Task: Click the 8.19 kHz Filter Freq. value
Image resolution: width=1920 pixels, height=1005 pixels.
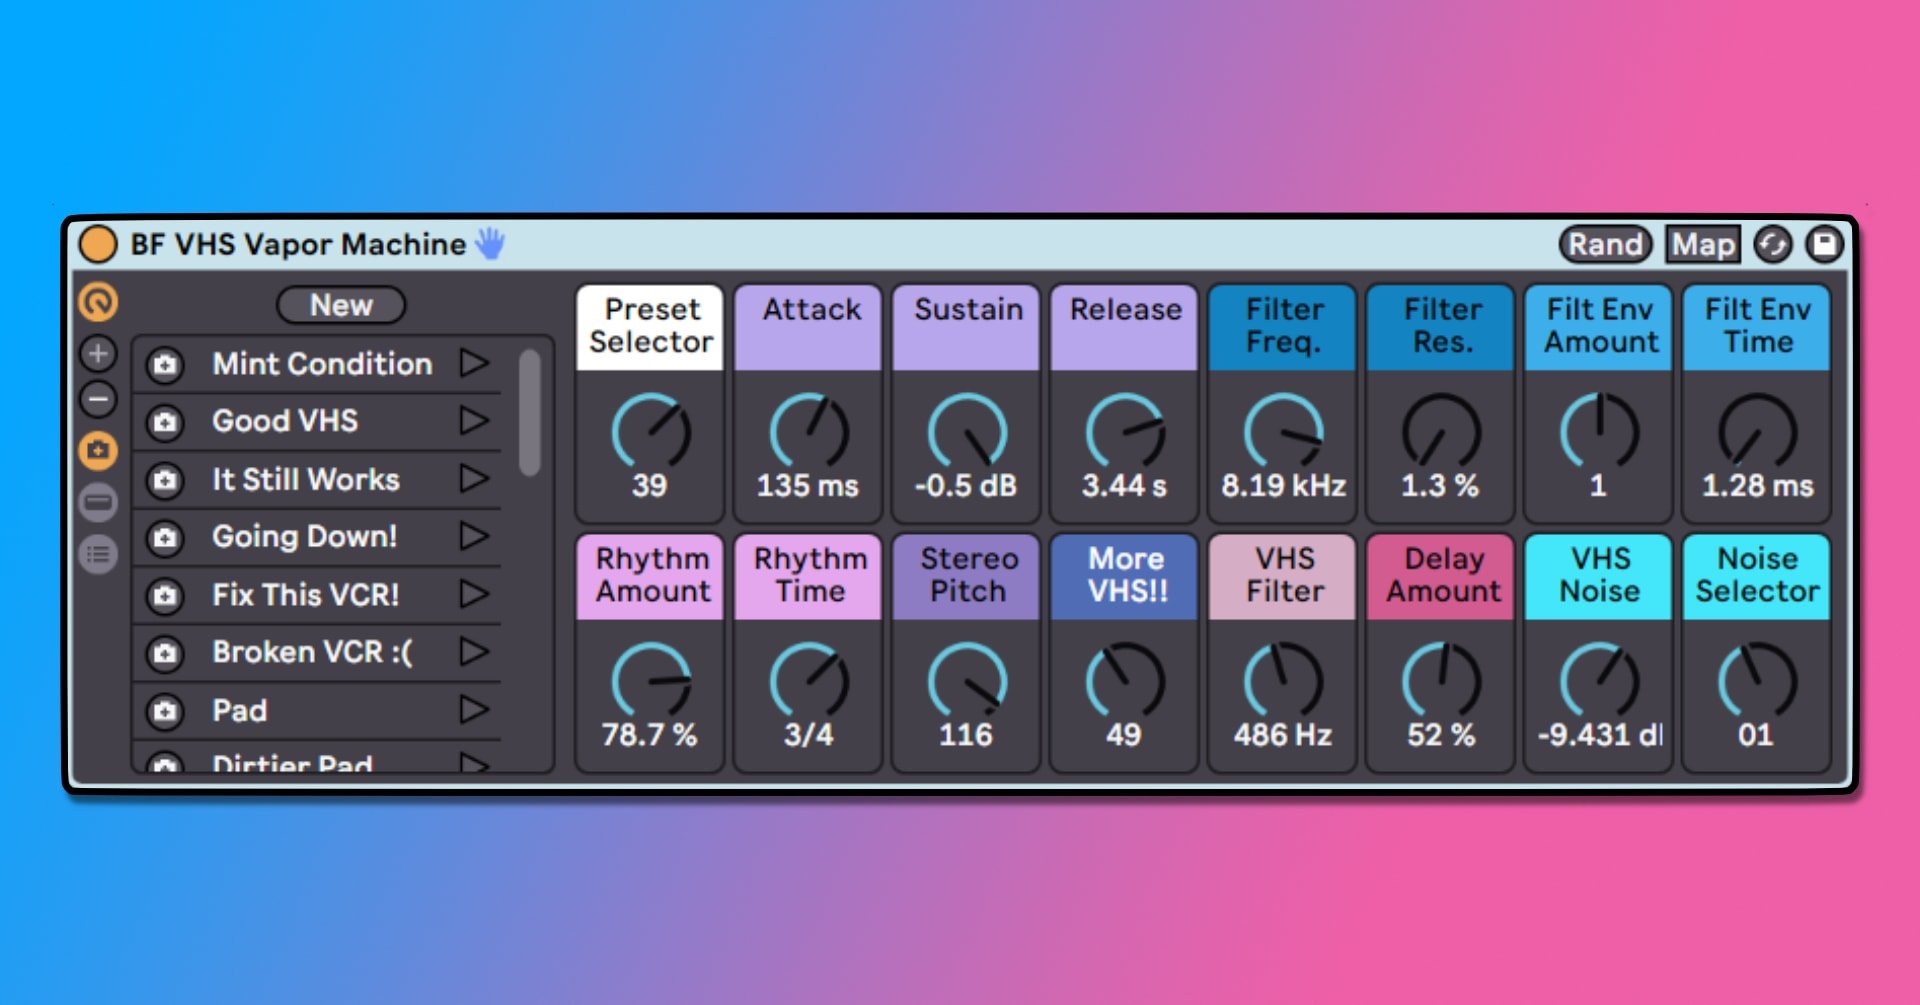Action: 1283,486
